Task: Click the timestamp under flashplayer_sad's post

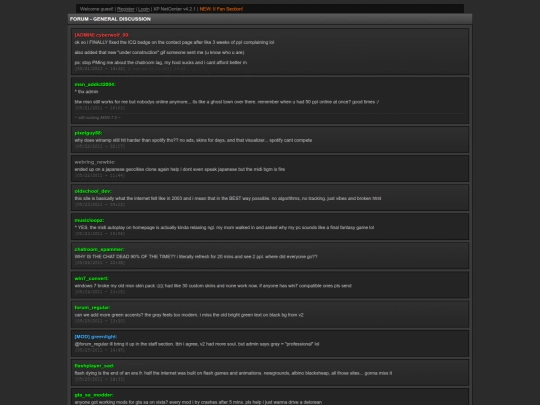Action: click(100, 380)
